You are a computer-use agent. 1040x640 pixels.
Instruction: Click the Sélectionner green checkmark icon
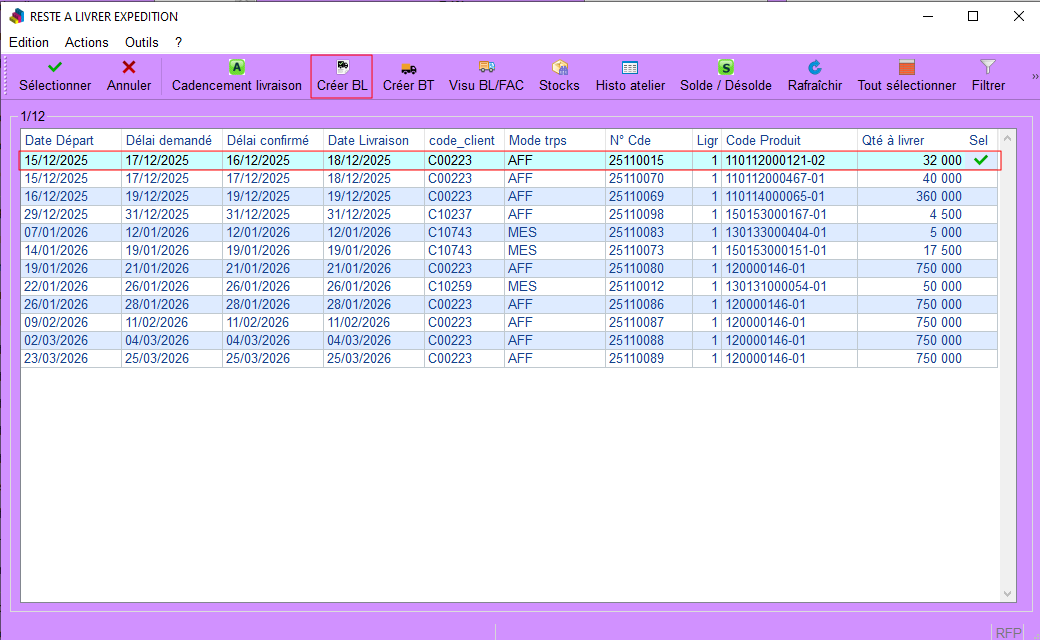point(55,68)
